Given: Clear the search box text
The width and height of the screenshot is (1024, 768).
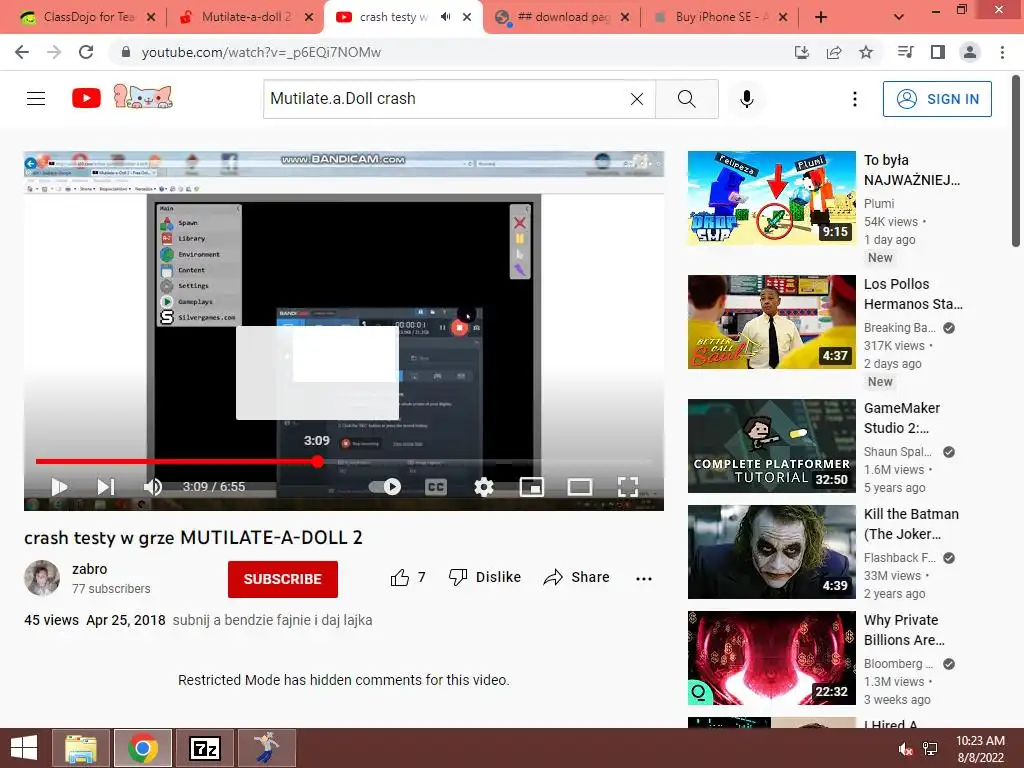Looking at the screenshot, I should [x=637, y=99].
